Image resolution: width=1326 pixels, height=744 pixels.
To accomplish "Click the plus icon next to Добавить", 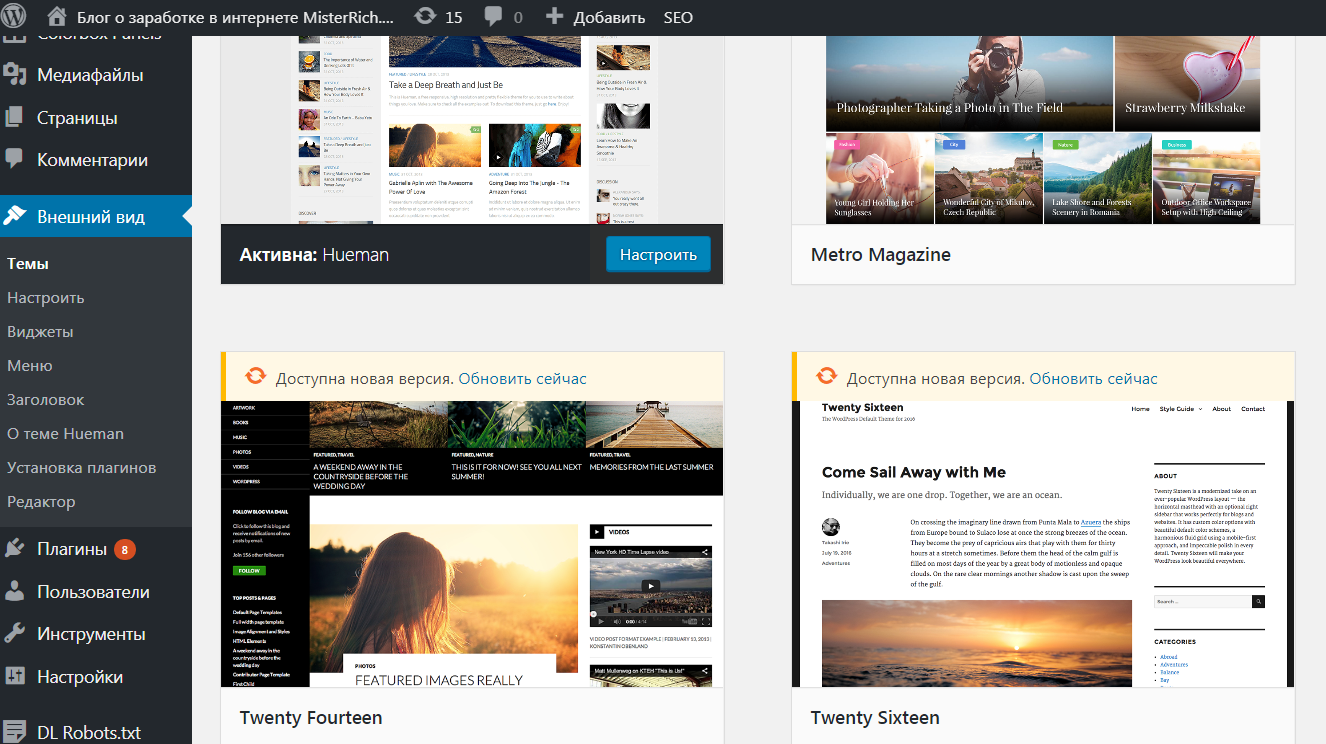I will tap(554, 17).
